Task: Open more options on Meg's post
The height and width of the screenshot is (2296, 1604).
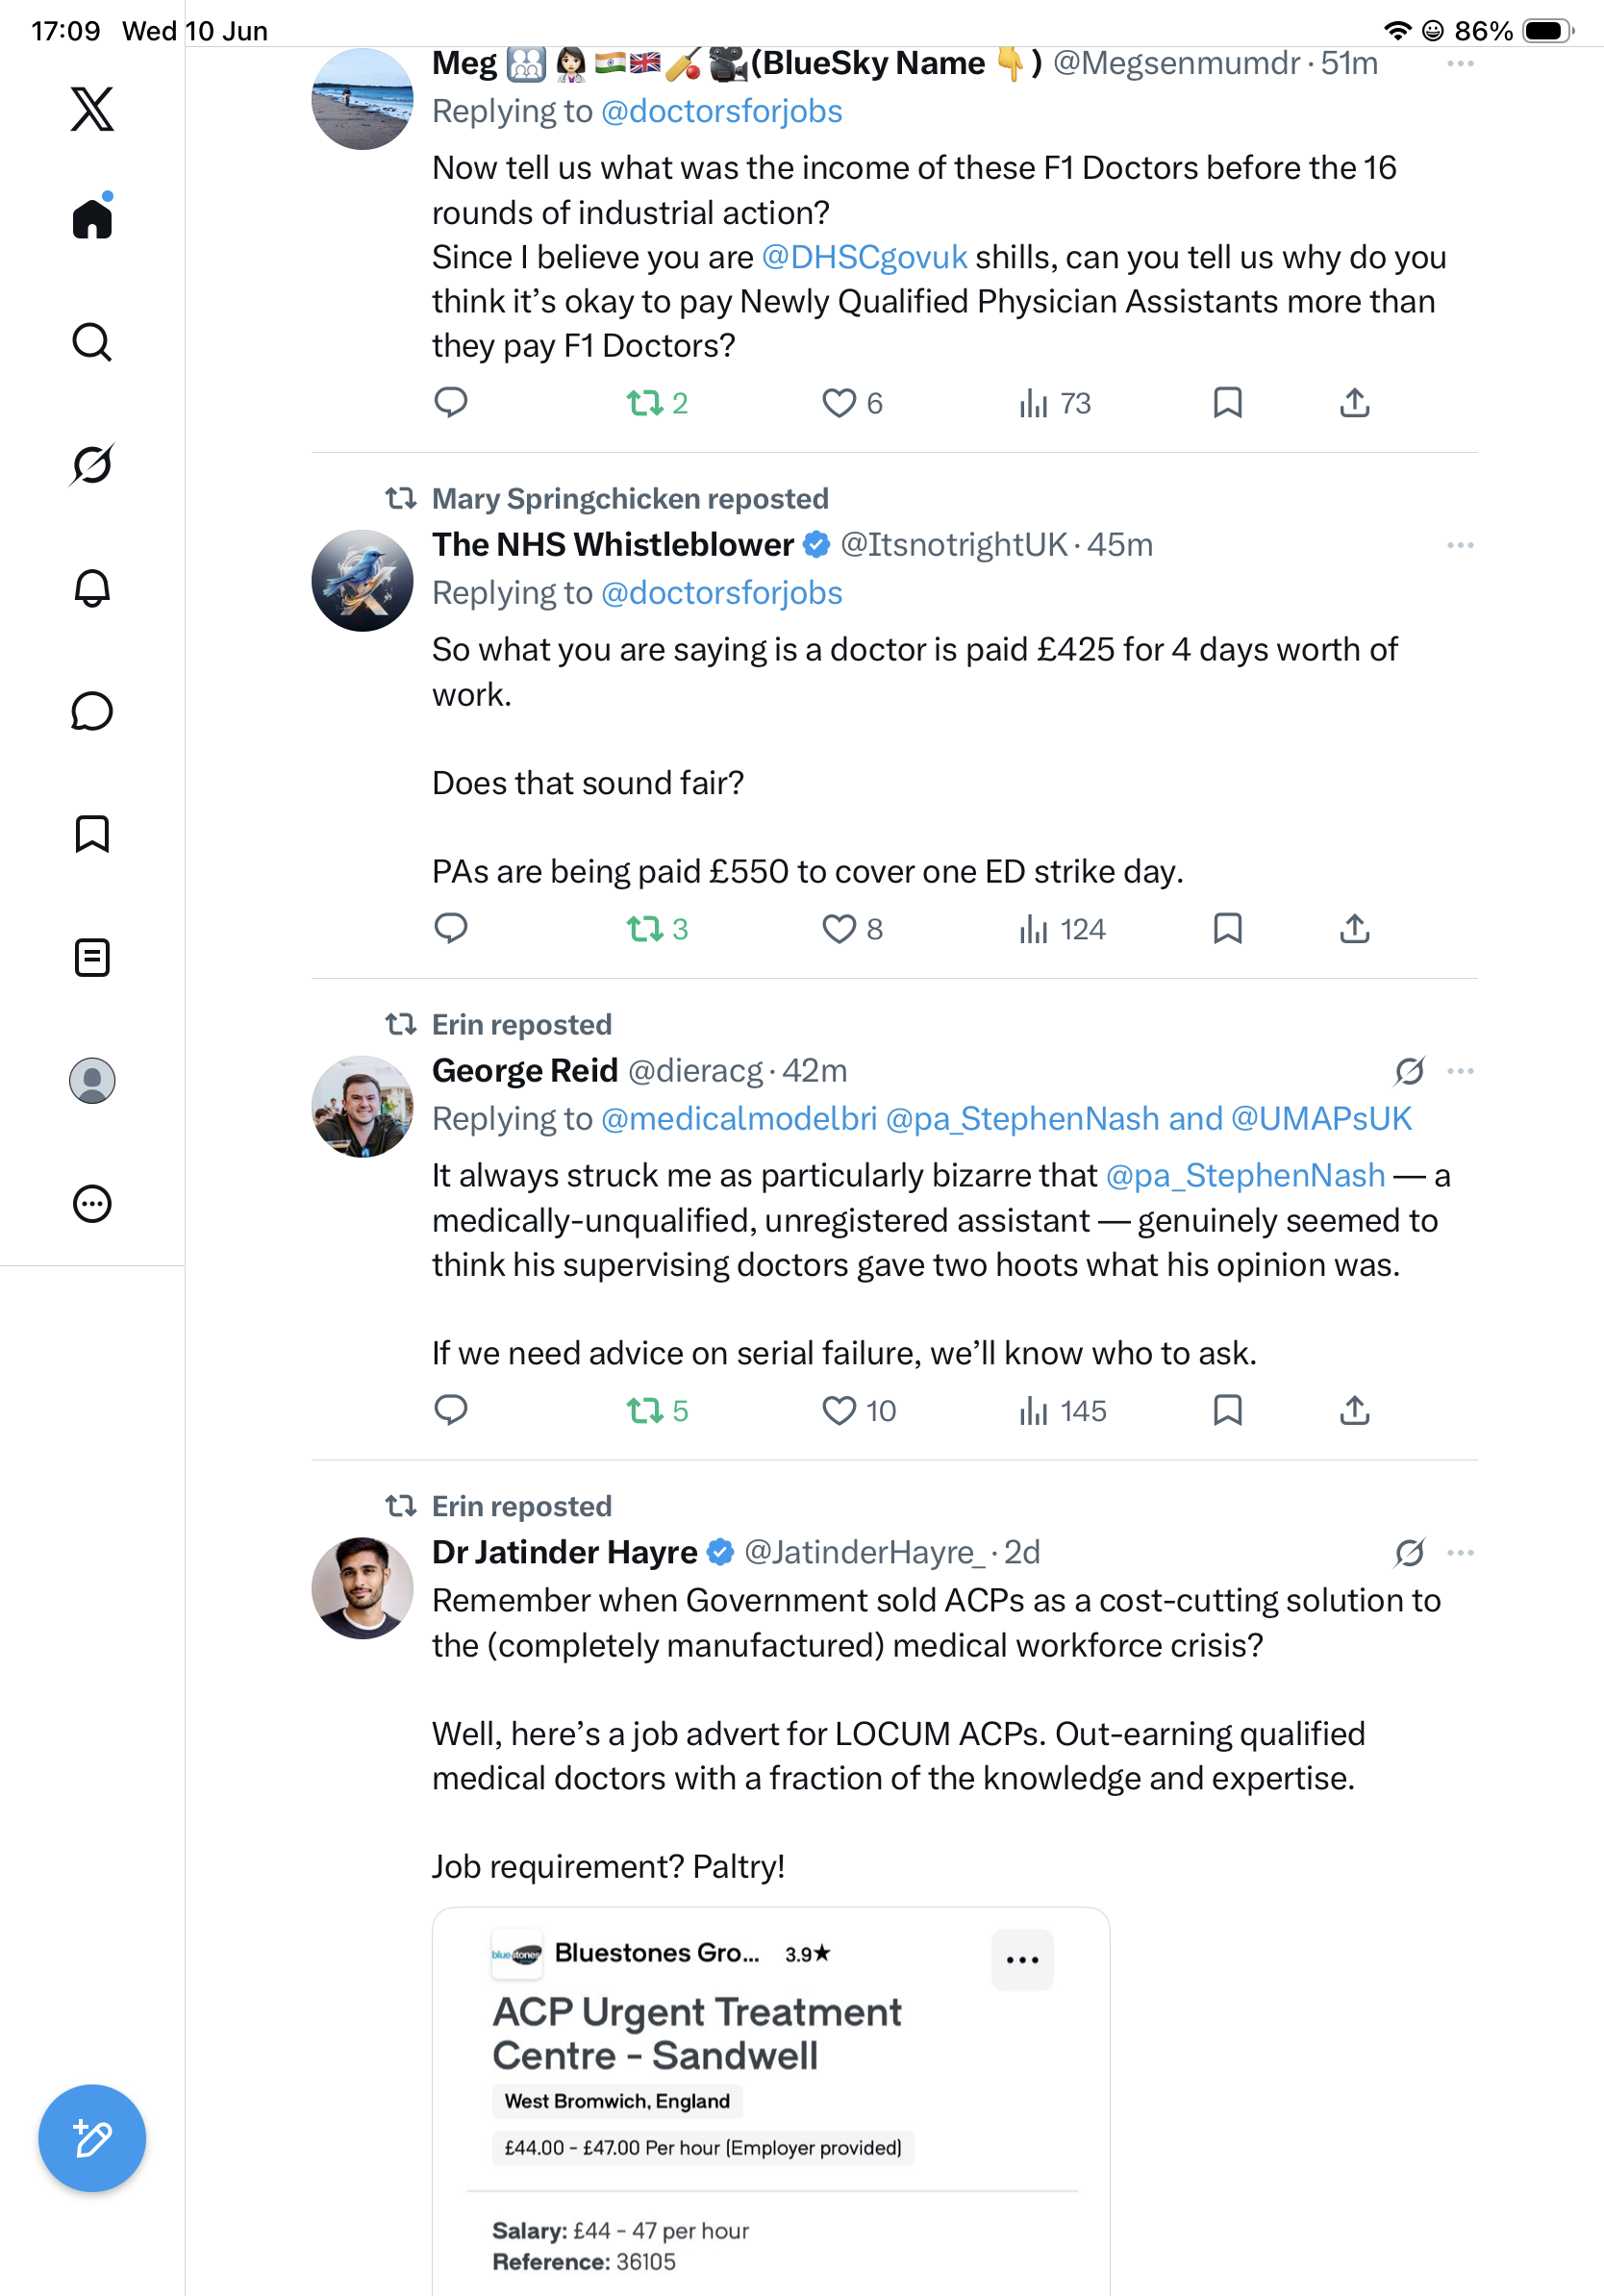Action: point(1460,64)
